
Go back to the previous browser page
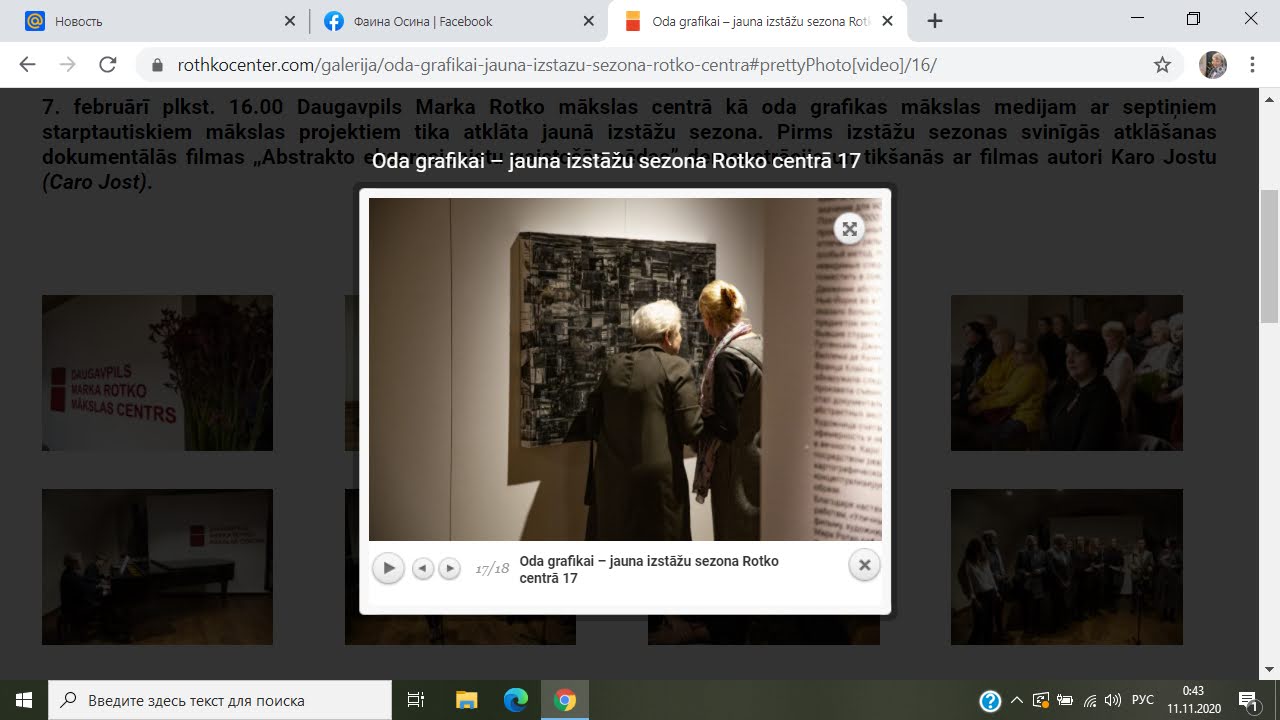pyautogui.click(x=28, y=65)
